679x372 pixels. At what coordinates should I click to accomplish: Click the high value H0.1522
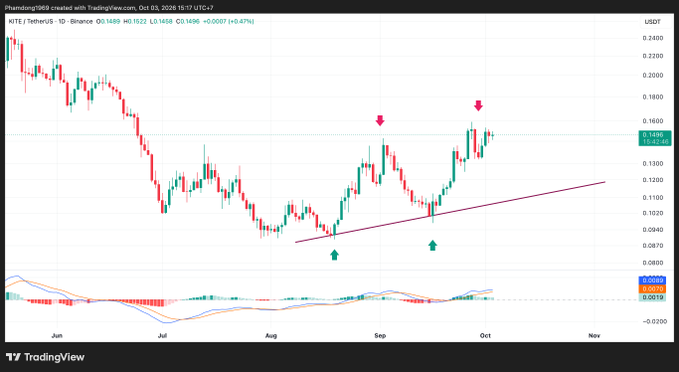click(x=135, y=21)
